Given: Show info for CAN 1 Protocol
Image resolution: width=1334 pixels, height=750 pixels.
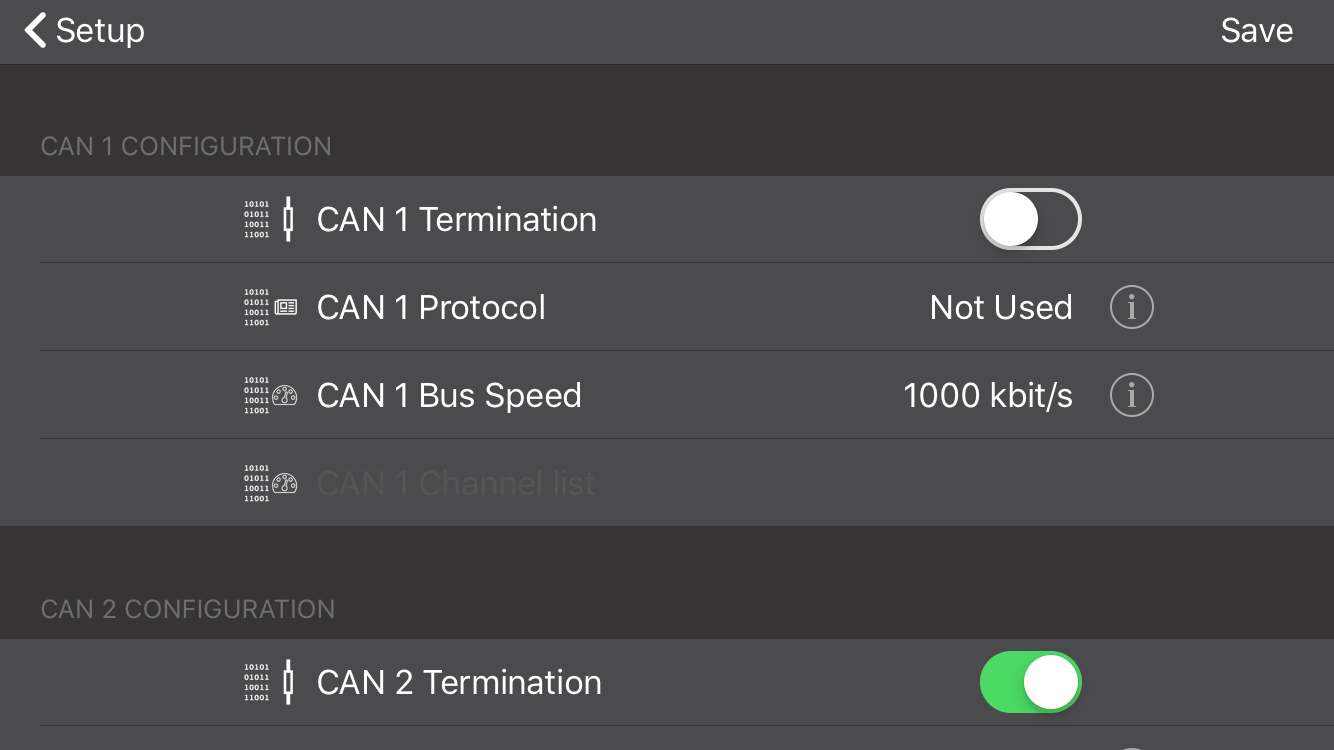Looking at the screenshot, I should coord(1132,307).
